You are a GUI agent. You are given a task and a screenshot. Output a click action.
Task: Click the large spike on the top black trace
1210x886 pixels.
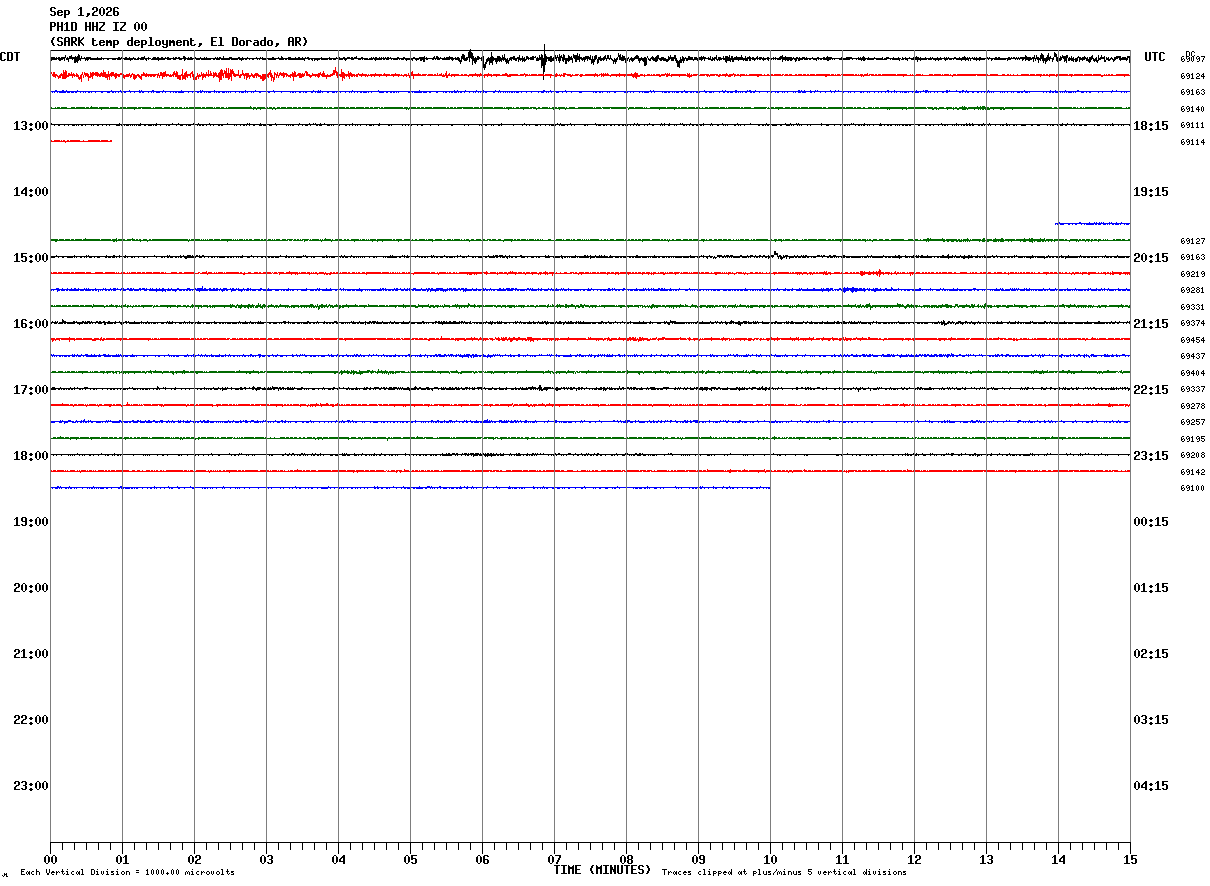543,60
